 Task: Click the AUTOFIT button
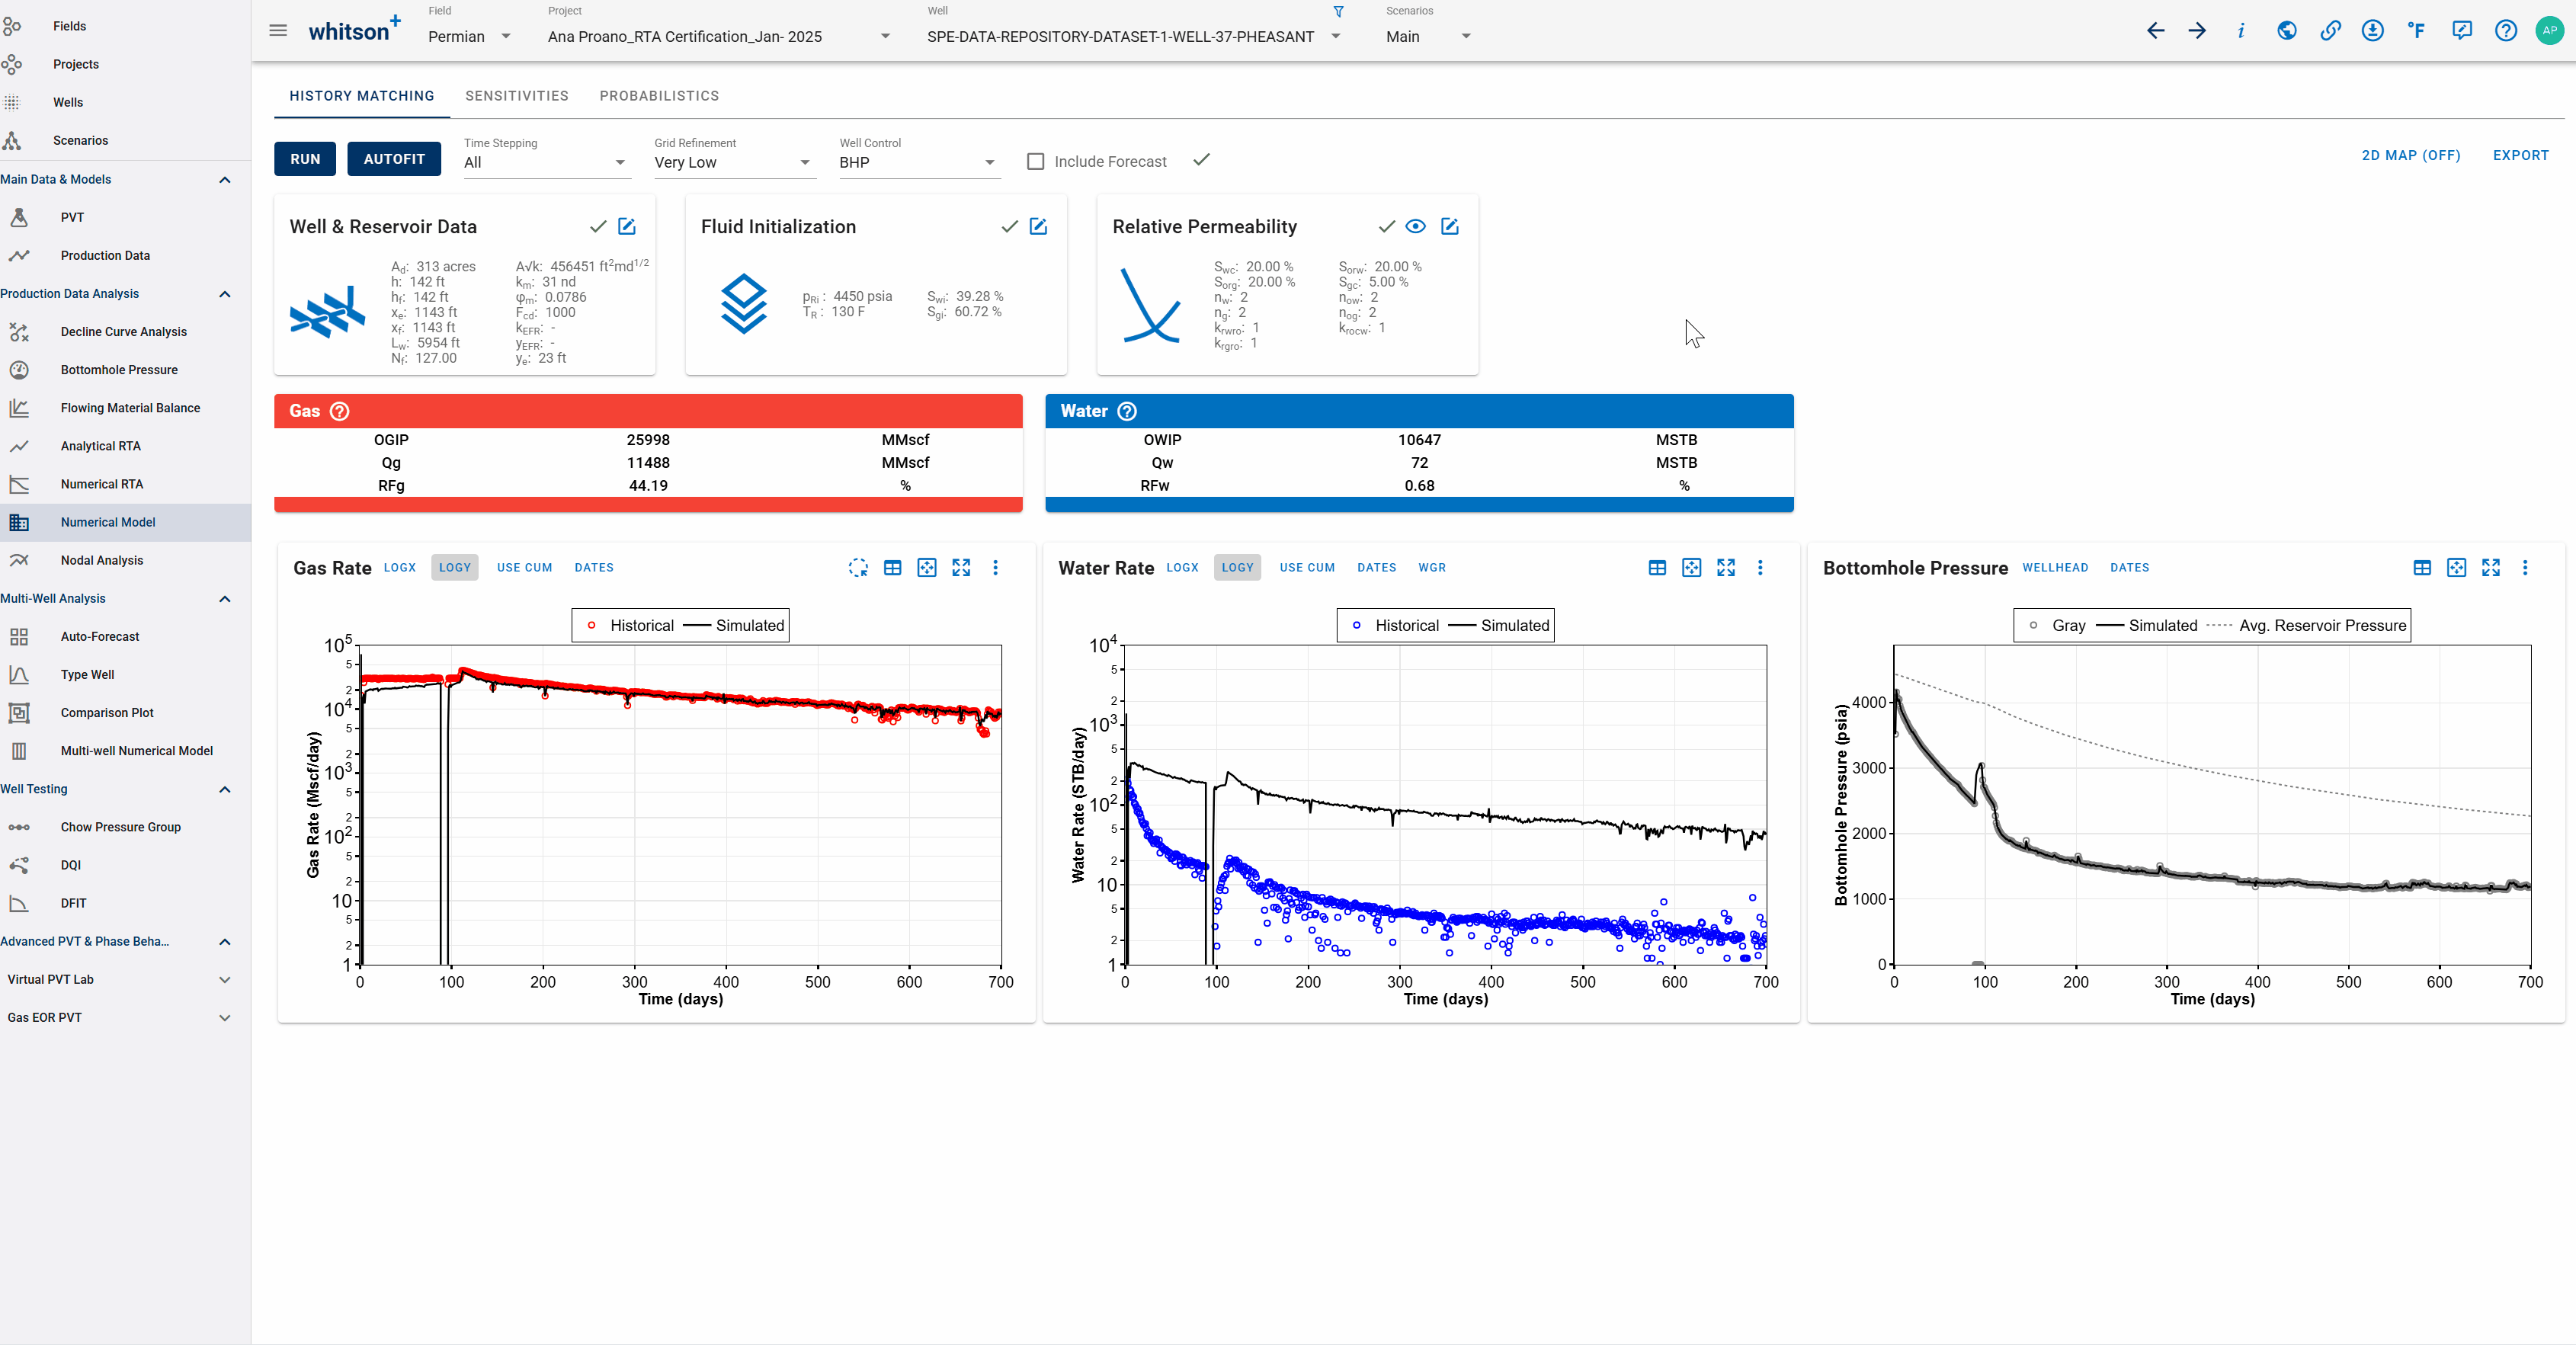click(x=394, y=159)
